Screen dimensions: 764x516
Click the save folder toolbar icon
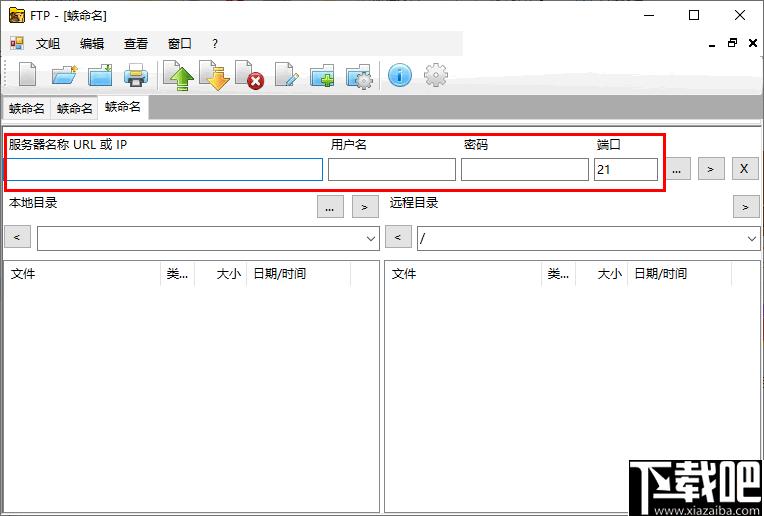[x=100, y=76]
